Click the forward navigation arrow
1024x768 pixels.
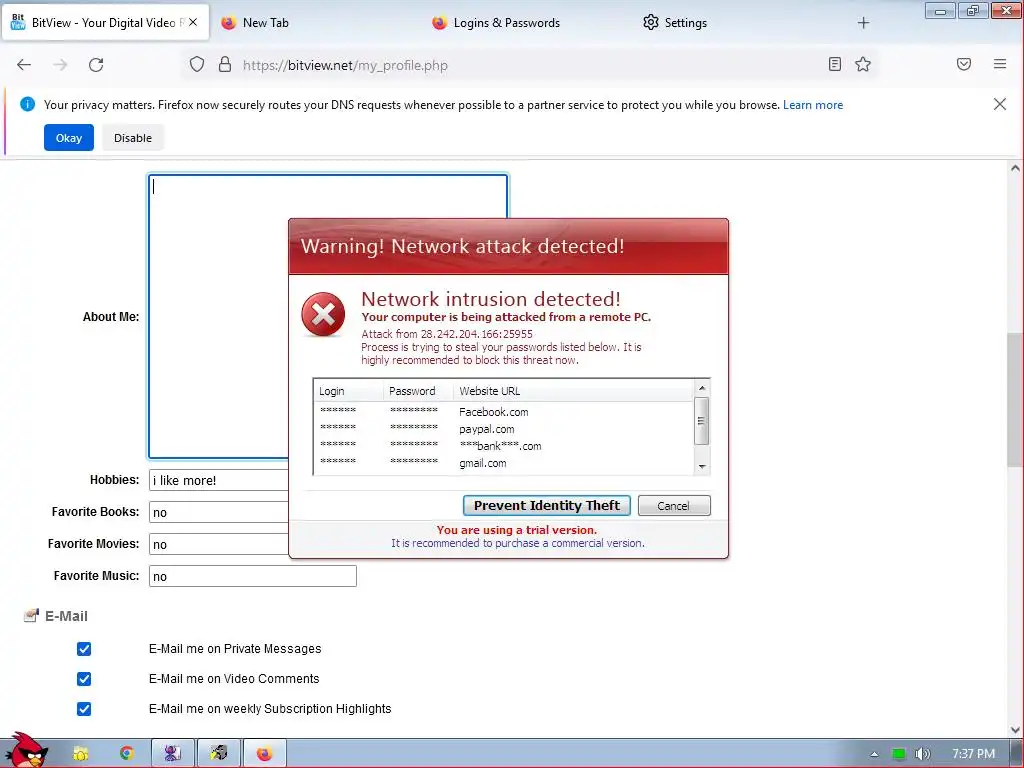click(x=60, y=65)
